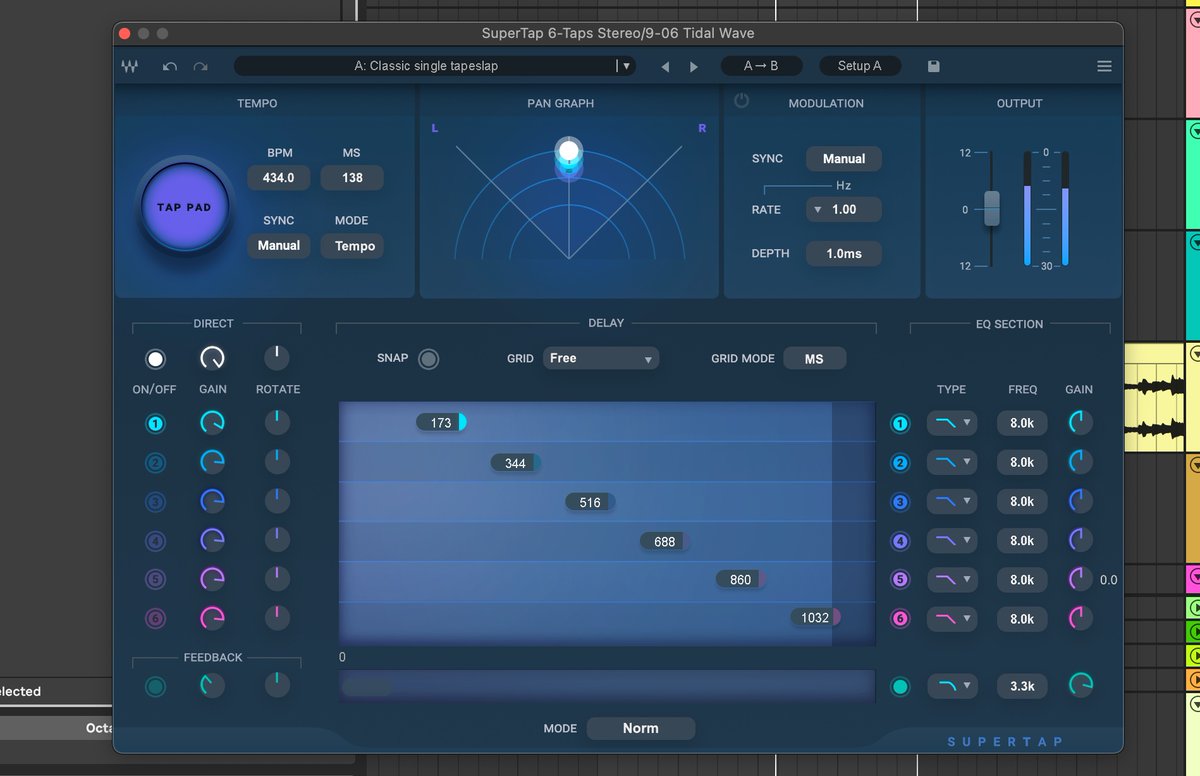The width and height of the screenshot is (1200, 776).
Task: Enable tap 5 on/off button
Action: 155,580
